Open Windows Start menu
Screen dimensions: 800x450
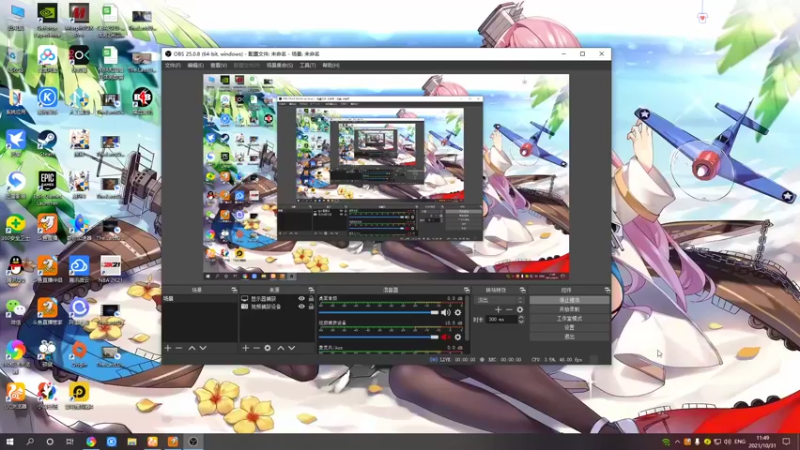pyautogui.click(x=9, y=442)
